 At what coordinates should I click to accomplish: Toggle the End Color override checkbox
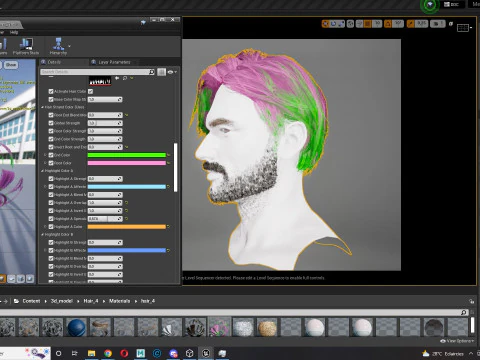tap(51, 155)
